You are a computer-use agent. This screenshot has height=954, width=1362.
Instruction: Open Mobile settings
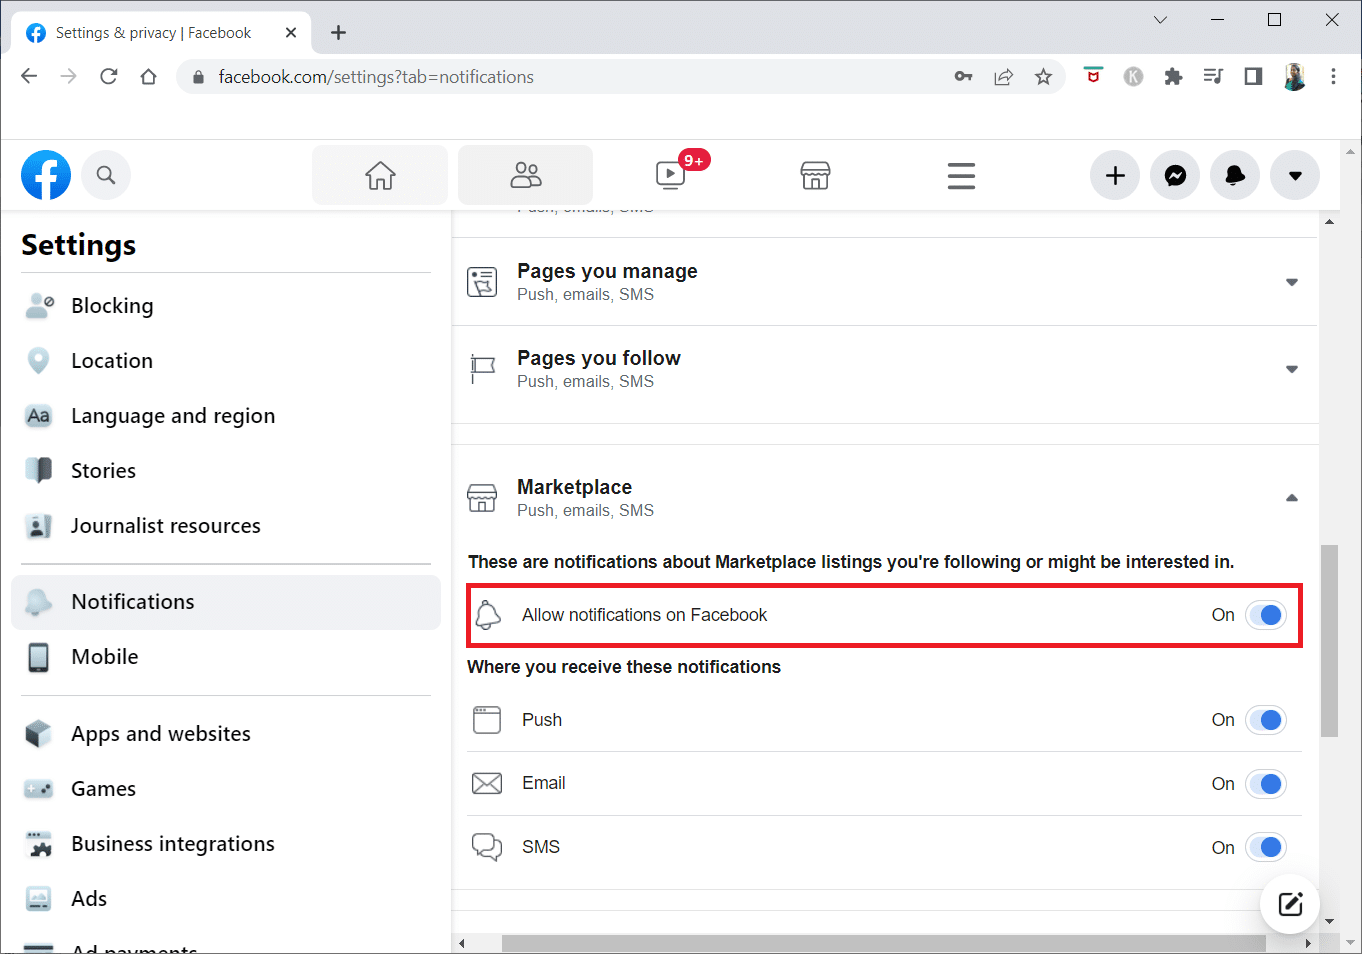[x=226, y=657]
